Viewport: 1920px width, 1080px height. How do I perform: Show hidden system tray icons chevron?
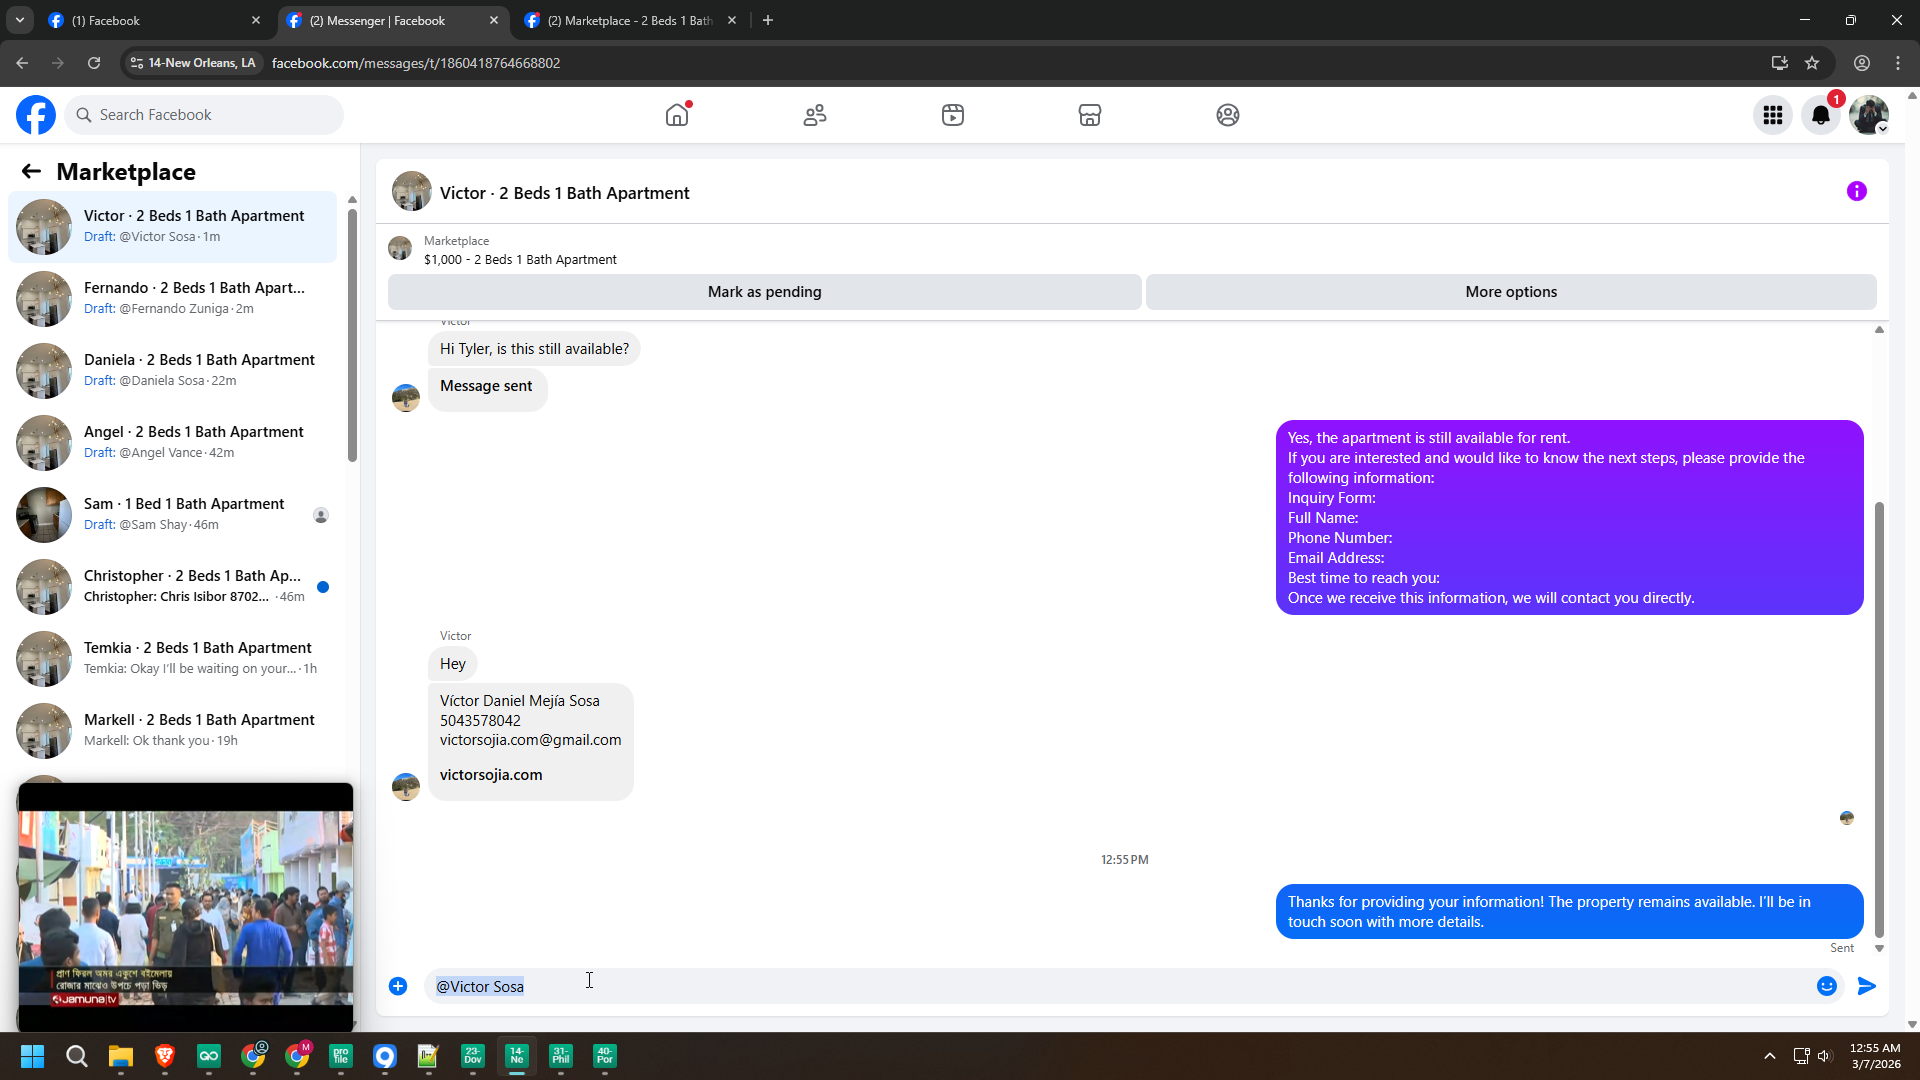pos(1769,1056)
